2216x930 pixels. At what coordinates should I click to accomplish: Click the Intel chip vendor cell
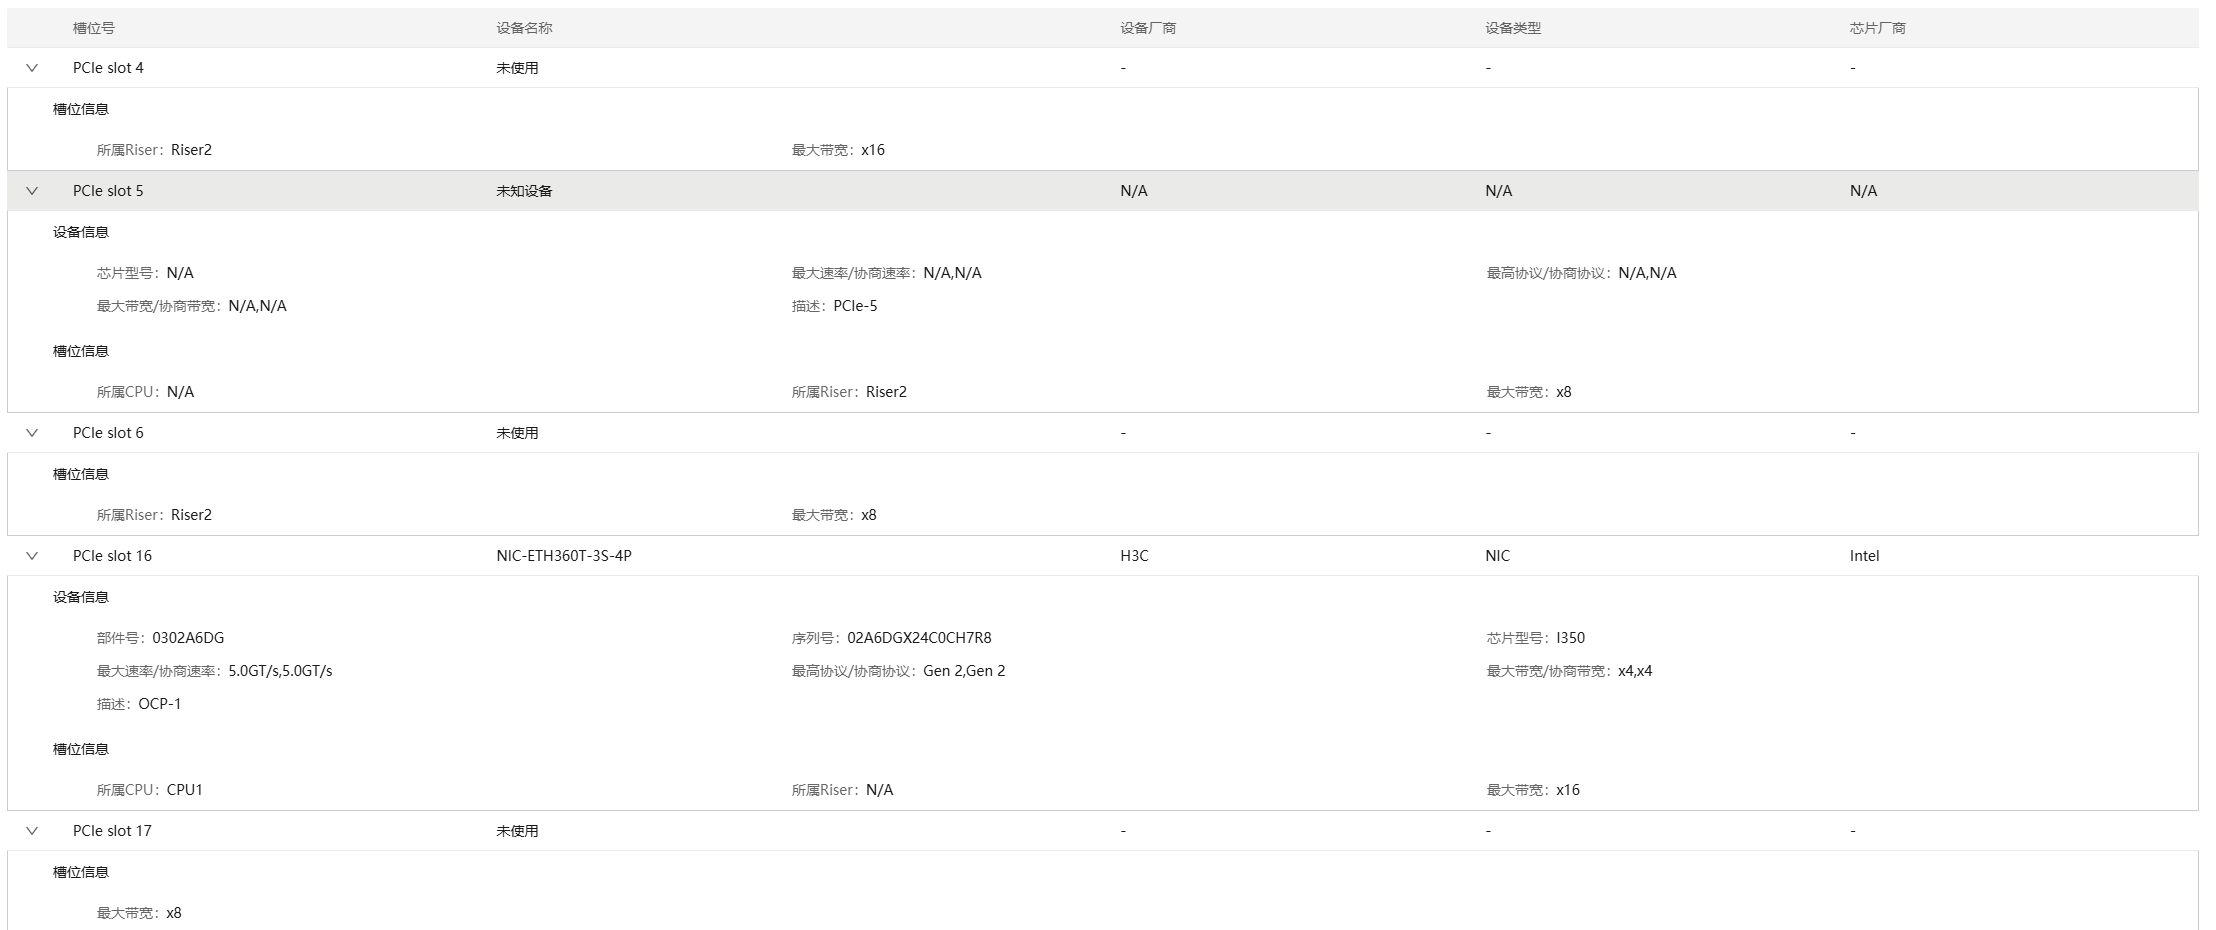(x=1864, y=556)
